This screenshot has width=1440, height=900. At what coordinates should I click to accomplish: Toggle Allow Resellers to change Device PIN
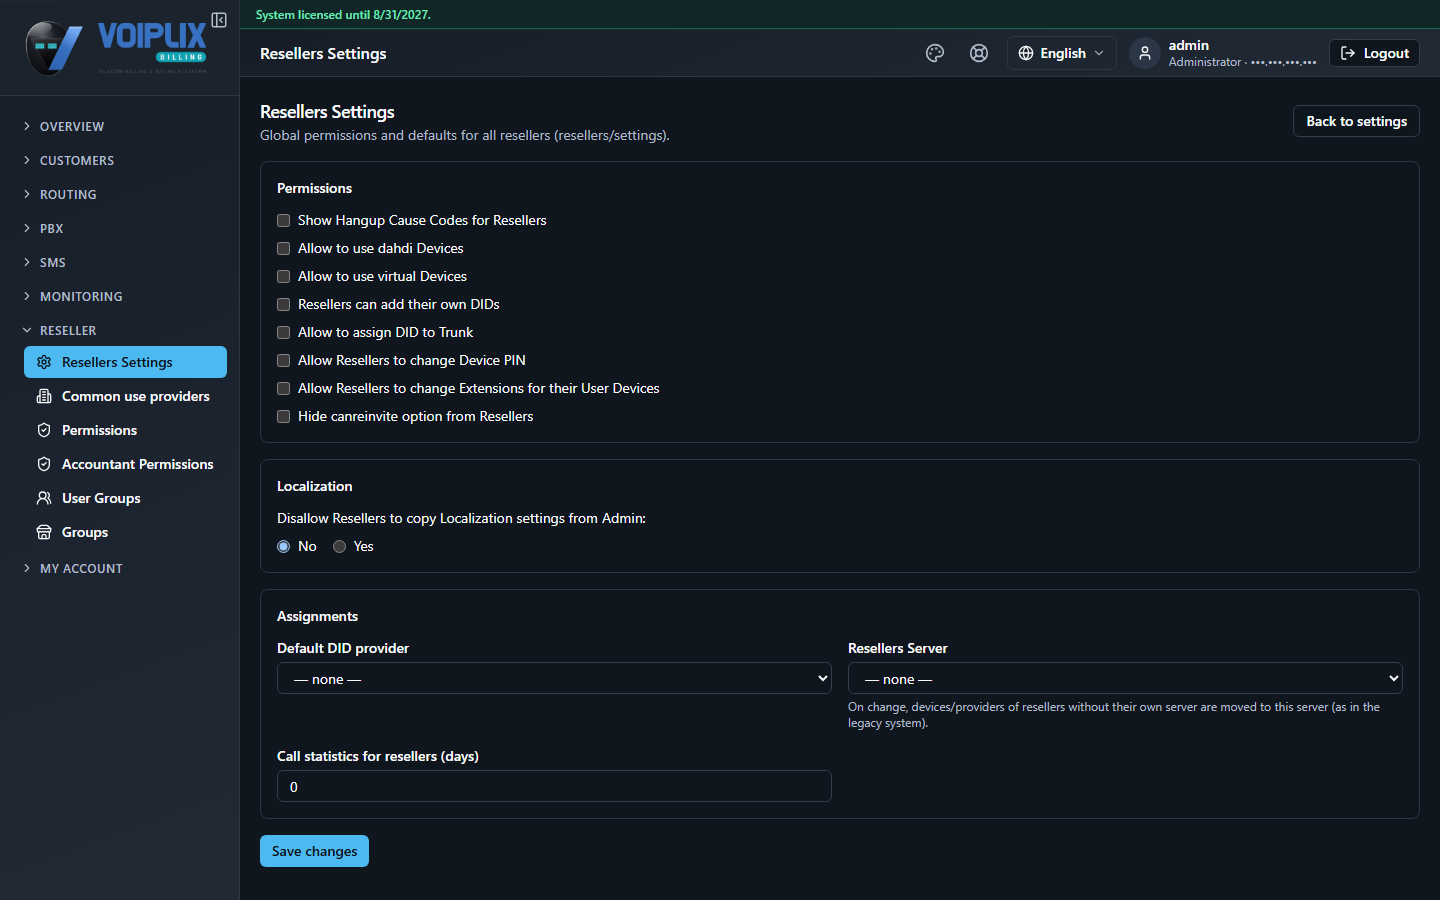[x=284, y=360]
